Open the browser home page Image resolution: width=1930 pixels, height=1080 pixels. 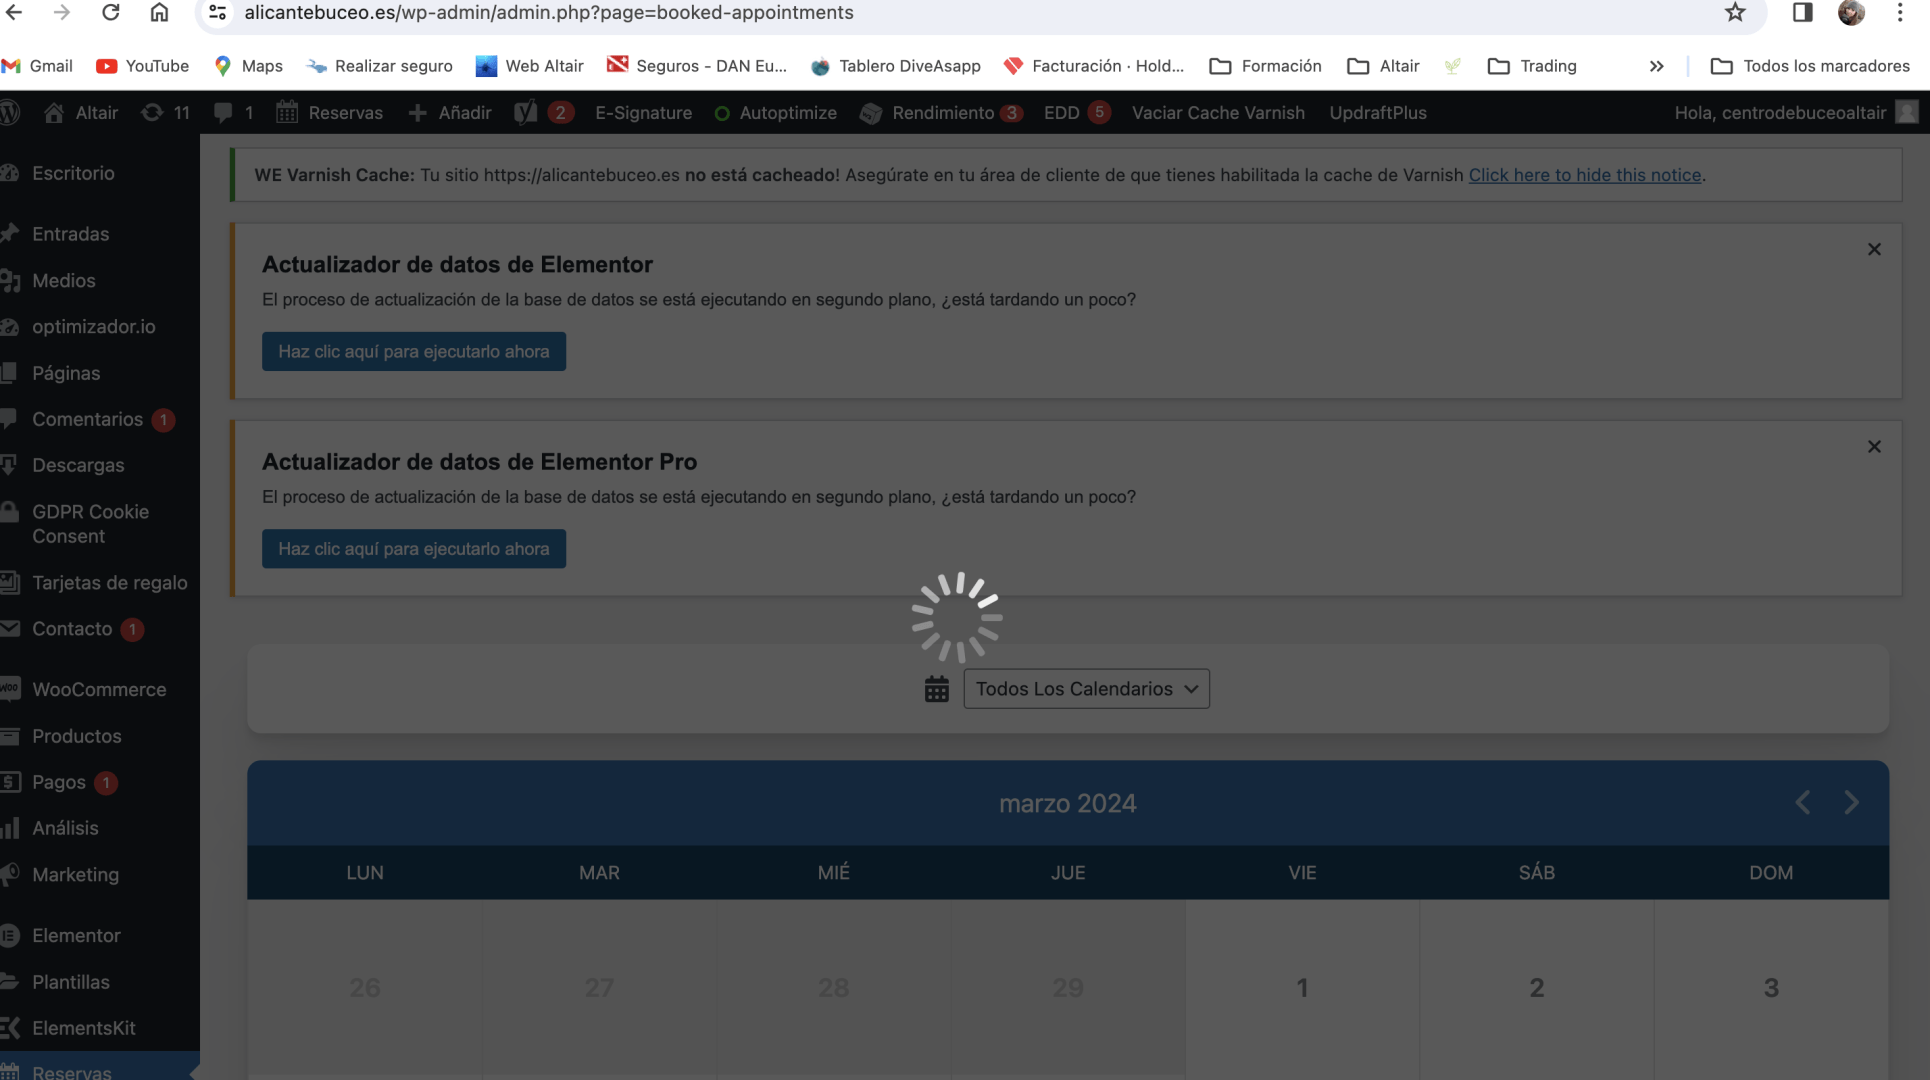pos(159,12)
